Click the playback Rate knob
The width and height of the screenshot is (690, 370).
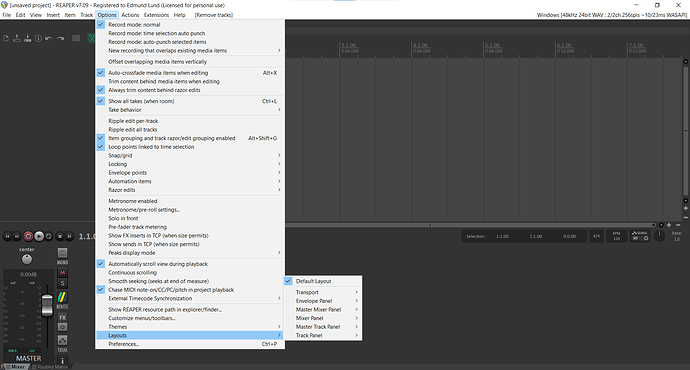659,236
